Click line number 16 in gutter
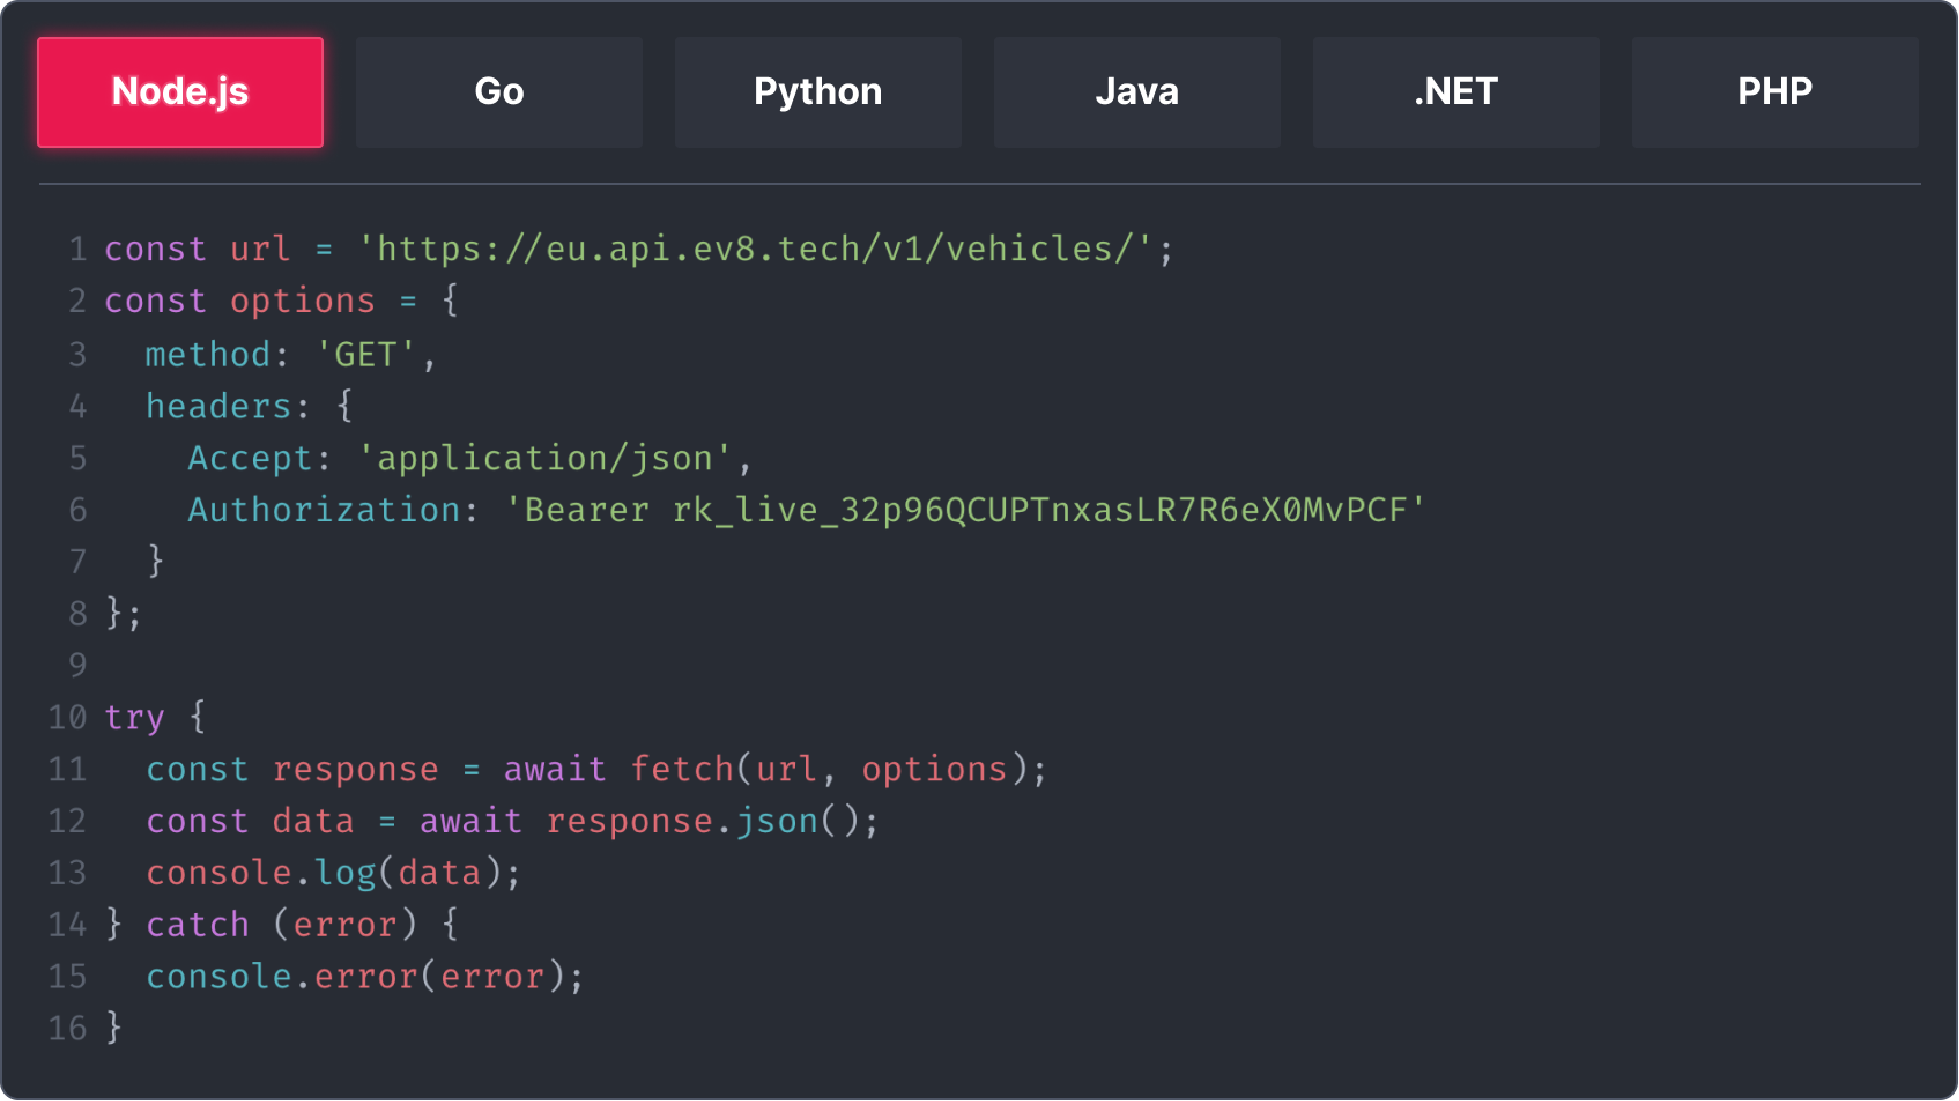The height and width of the screenshot is (1101, 1959). 68,1028
